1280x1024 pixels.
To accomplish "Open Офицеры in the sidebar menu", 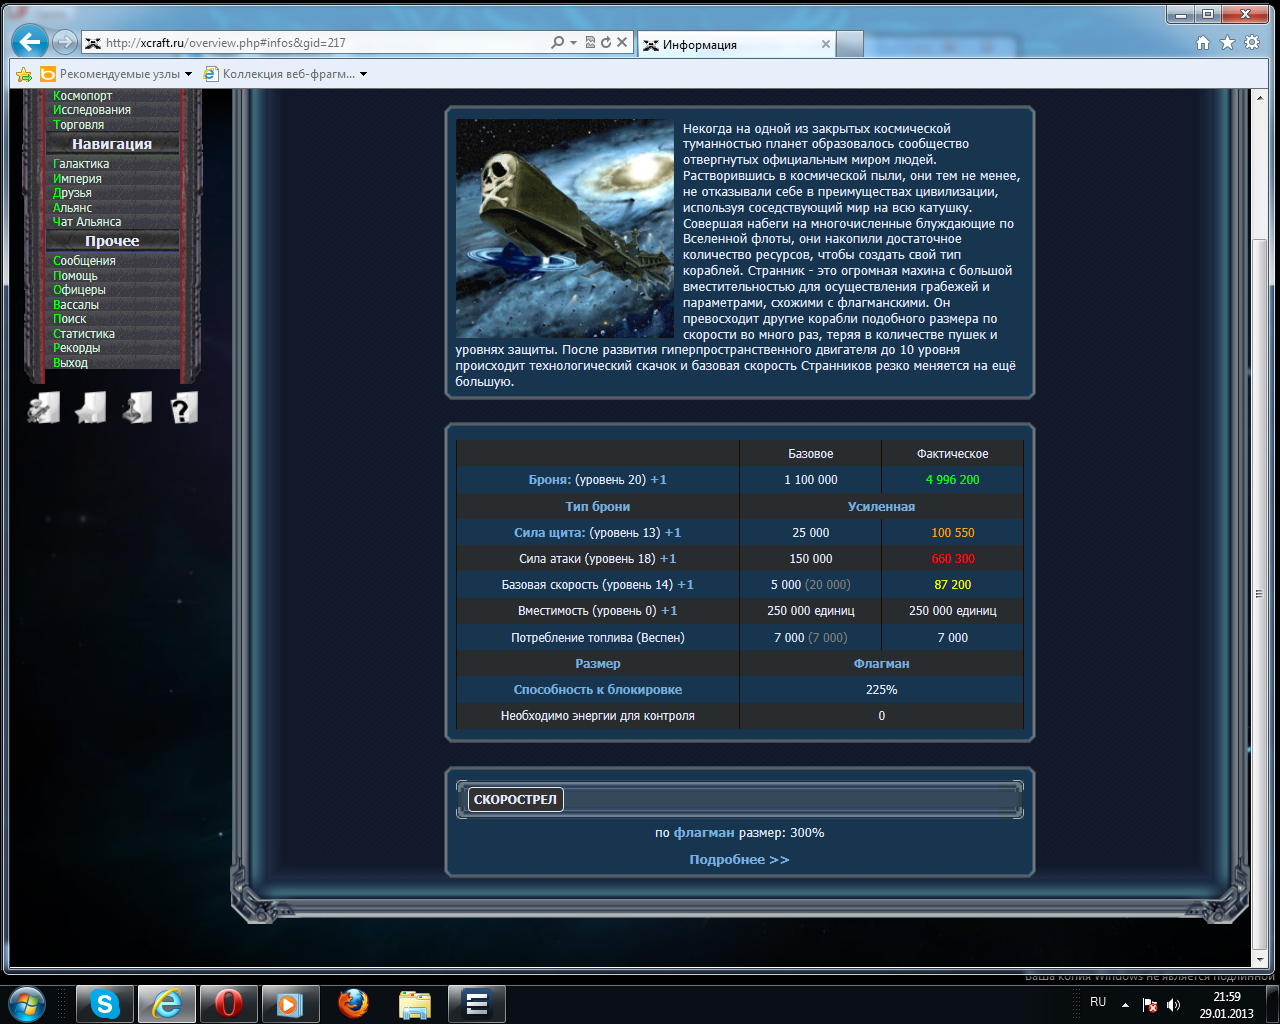I will 79,290.
